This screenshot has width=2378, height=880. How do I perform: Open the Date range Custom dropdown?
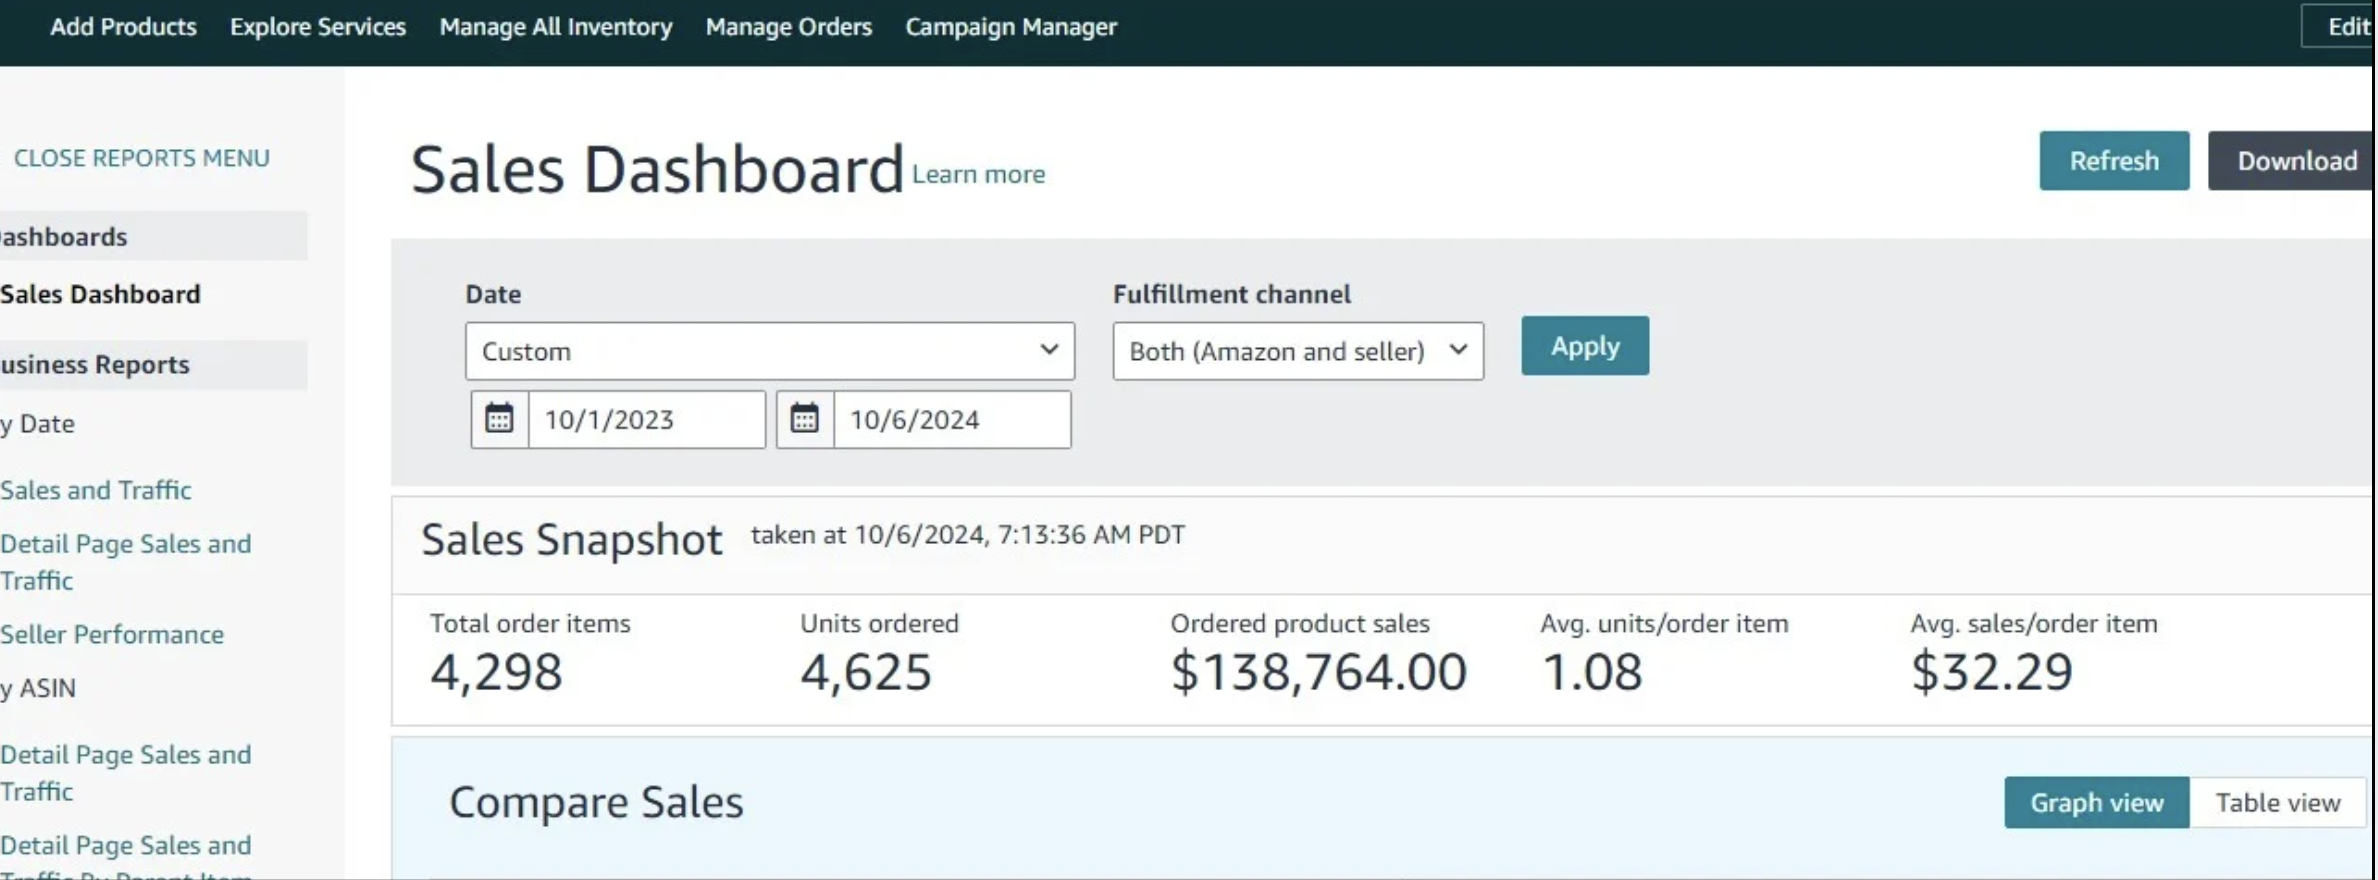pyautogui.click(x=769, y=351)
